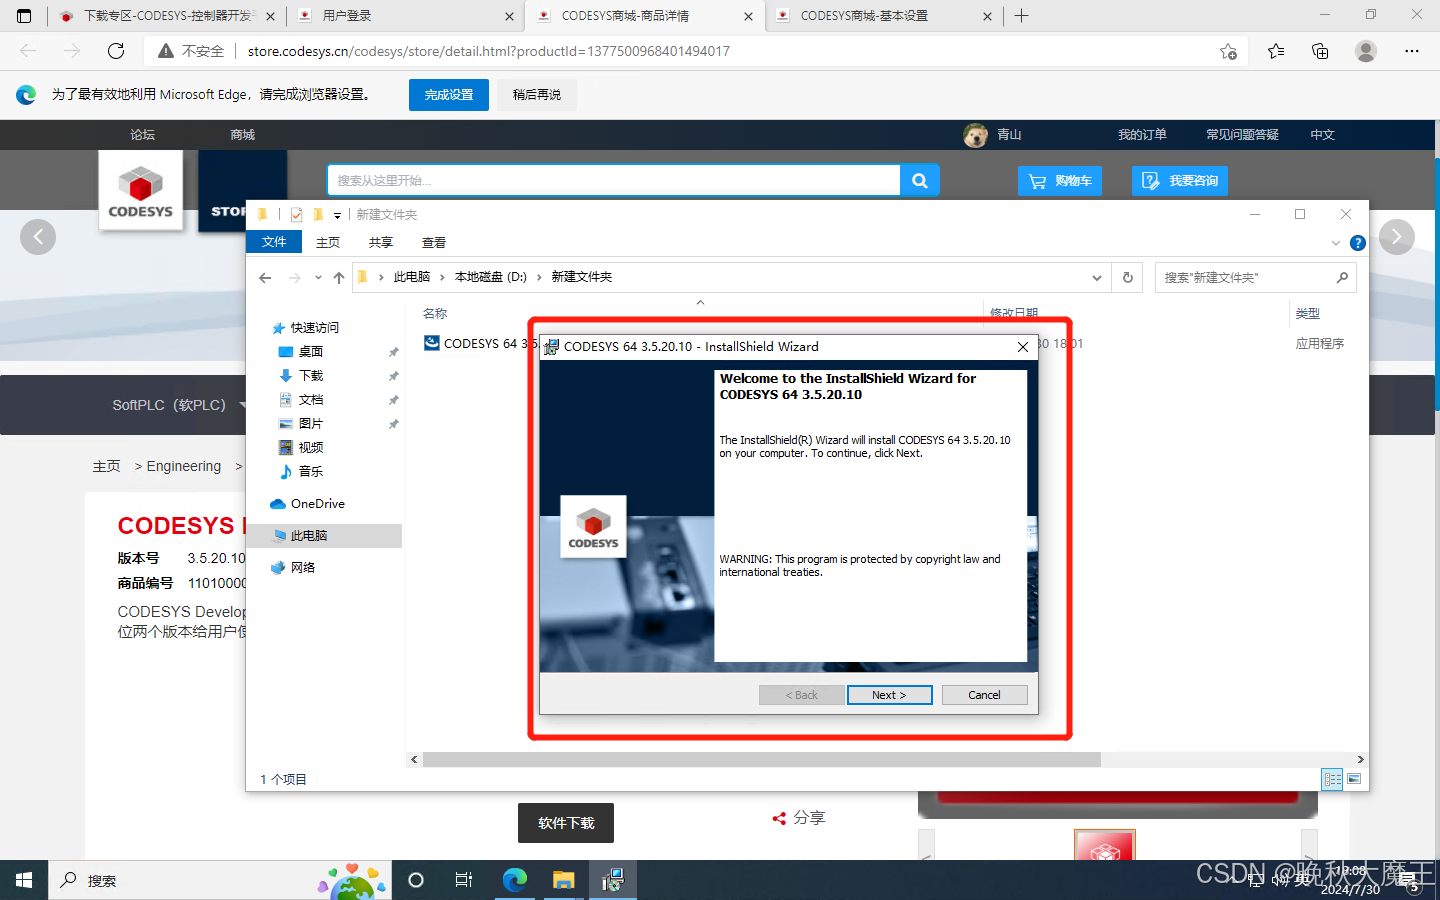Open 常见问题答疑 in the store header

pyautogui.click(x=1242, y=135)
